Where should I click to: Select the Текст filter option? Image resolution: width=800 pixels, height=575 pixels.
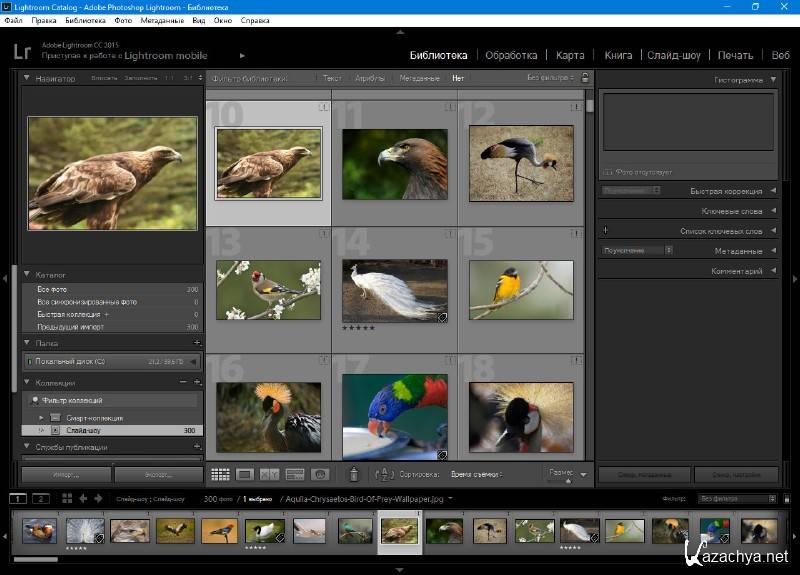[332, 78]
